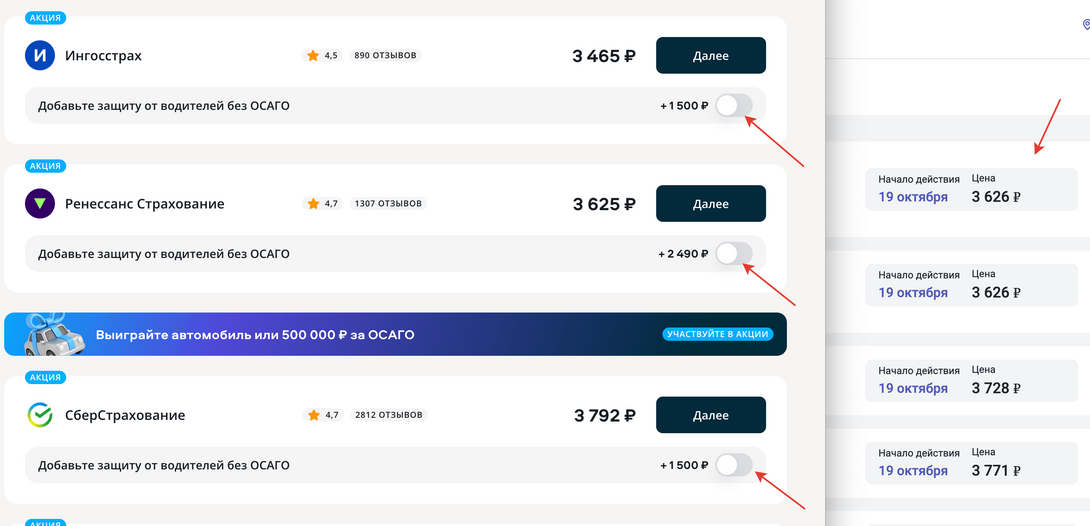This screenshot has height=526, width=1090.
Task: Click the Ренессанс Страхование logo icon
Action: 40,204
